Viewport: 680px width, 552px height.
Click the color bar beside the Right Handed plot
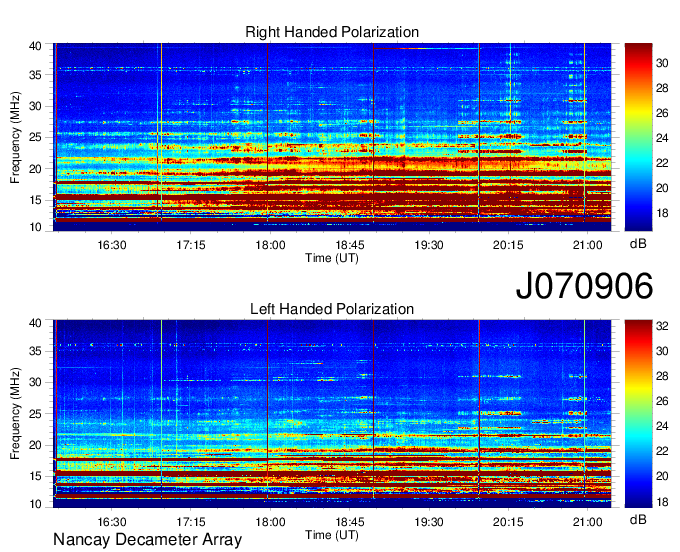point(638,137)
